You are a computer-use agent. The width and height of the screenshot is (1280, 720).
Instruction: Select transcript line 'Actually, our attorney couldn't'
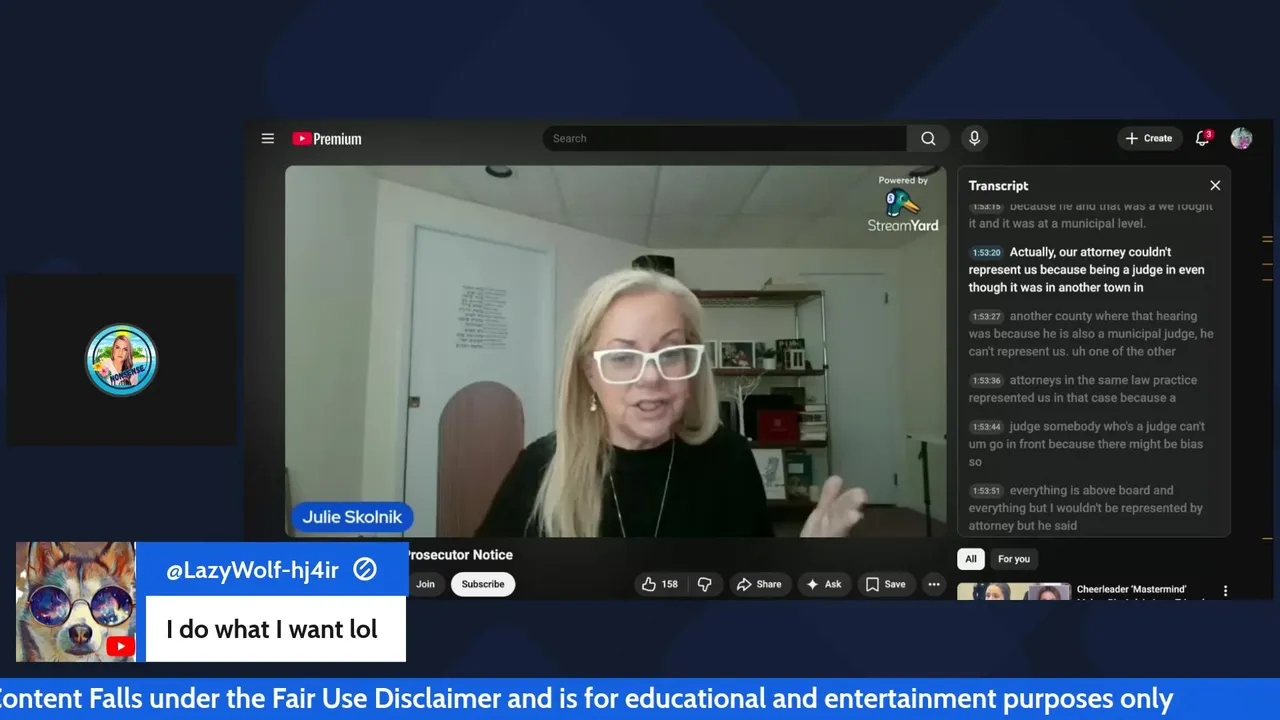pyautogui.click(x=1090, y=252)
